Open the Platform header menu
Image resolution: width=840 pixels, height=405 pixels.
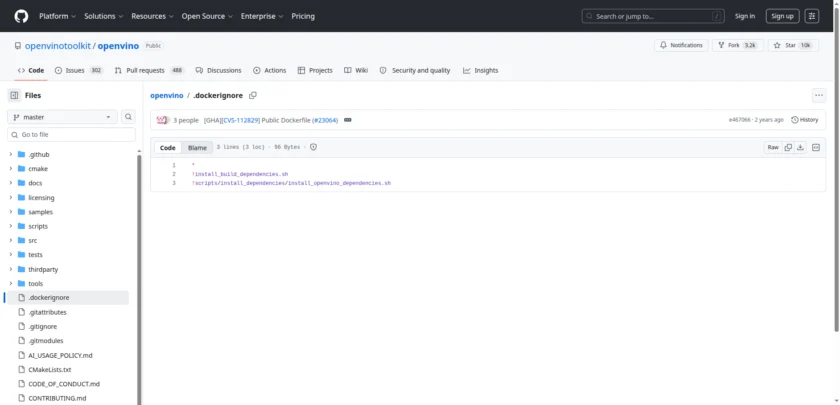(57, 16)
